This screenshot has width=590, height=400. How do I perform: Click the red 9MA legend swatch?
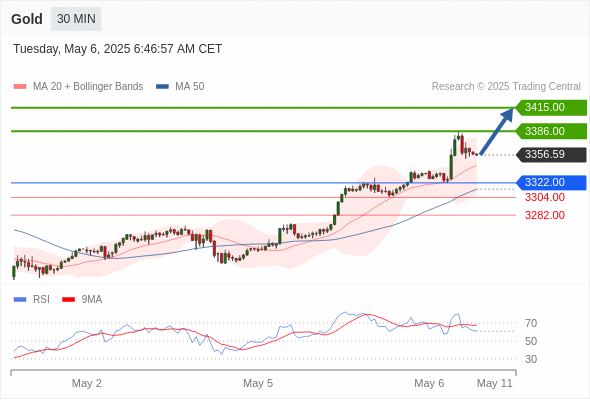pyautogui.click(x=68, y=300)
